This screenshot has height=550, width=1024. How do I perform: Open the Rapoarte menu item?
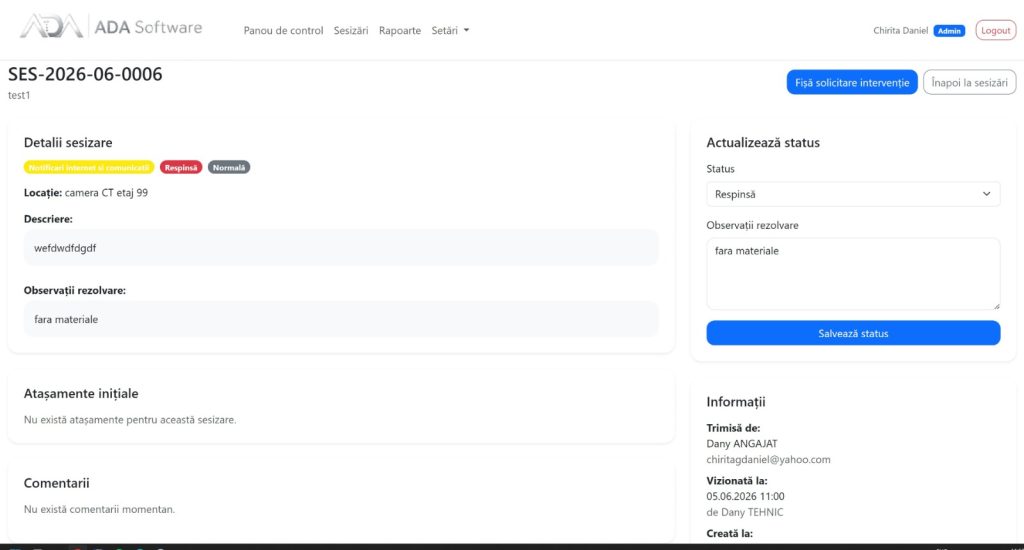(400, 31)
